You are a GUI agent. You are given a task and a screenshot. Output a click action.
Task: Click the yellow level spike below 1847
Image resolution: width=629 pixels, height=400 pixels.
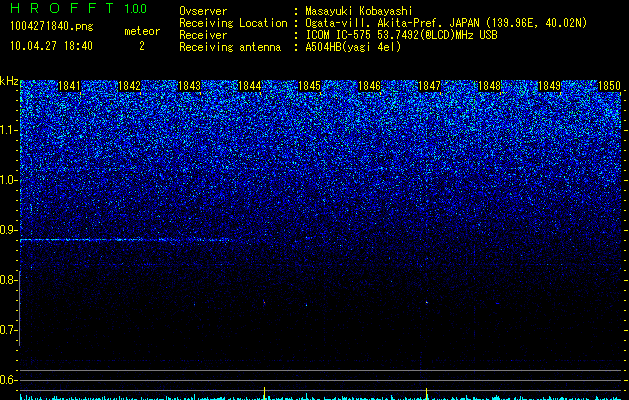(x=426, y=394)
